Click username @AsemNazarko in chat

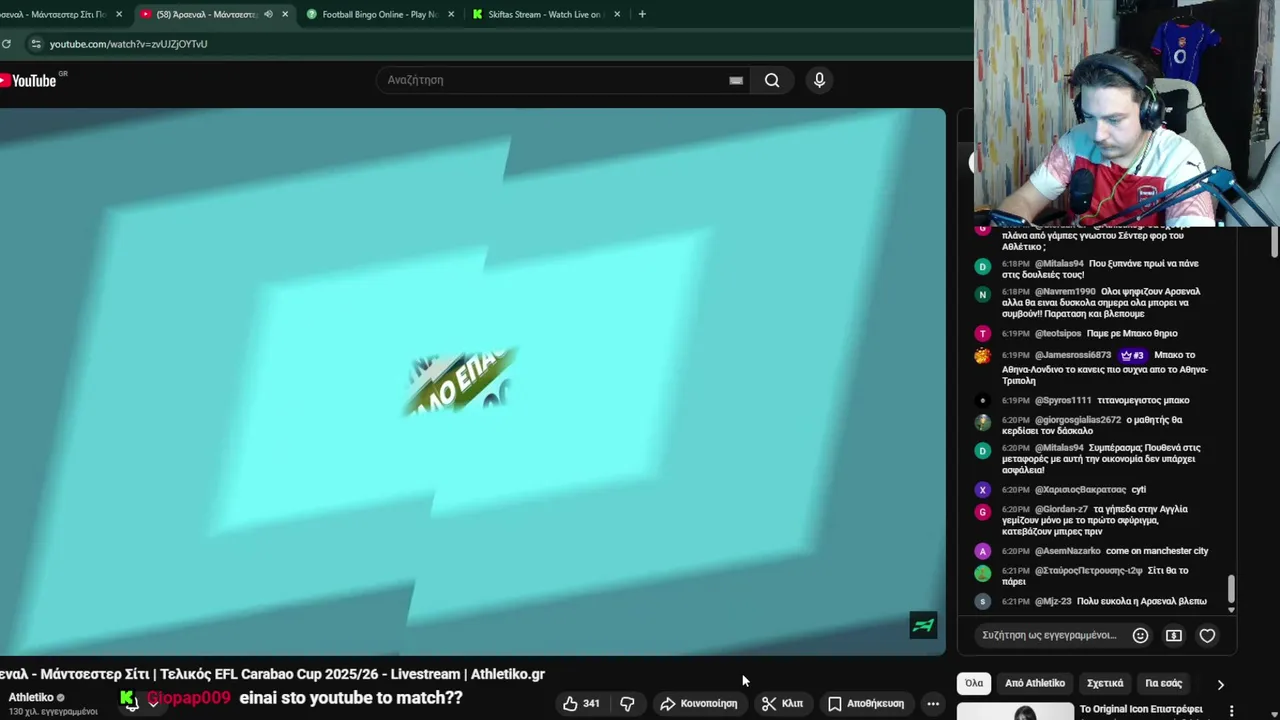coord(1068,551)
